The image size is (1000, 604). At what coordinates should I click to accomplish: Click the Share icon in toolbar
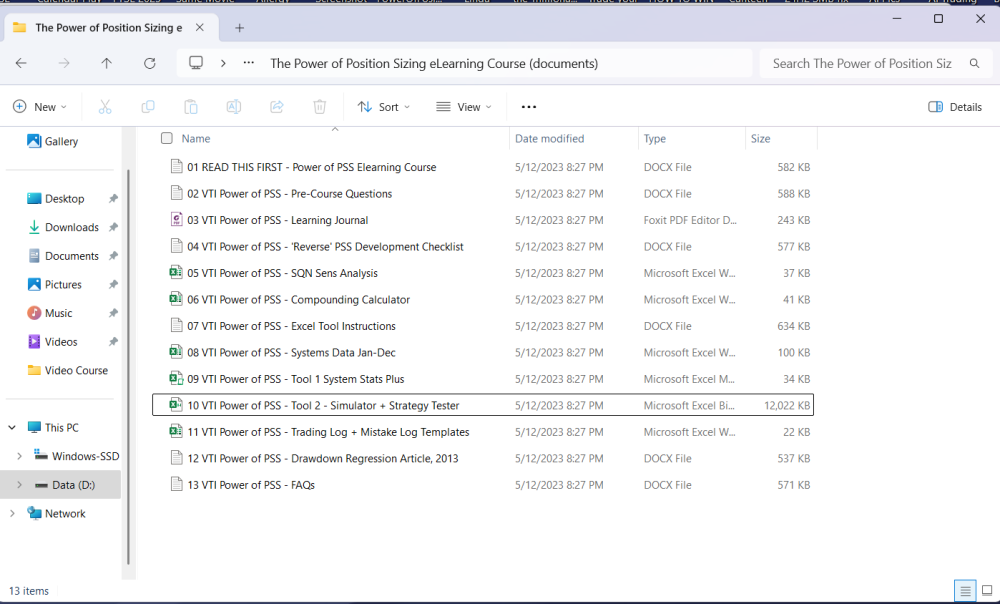click(x=277, y=107)
